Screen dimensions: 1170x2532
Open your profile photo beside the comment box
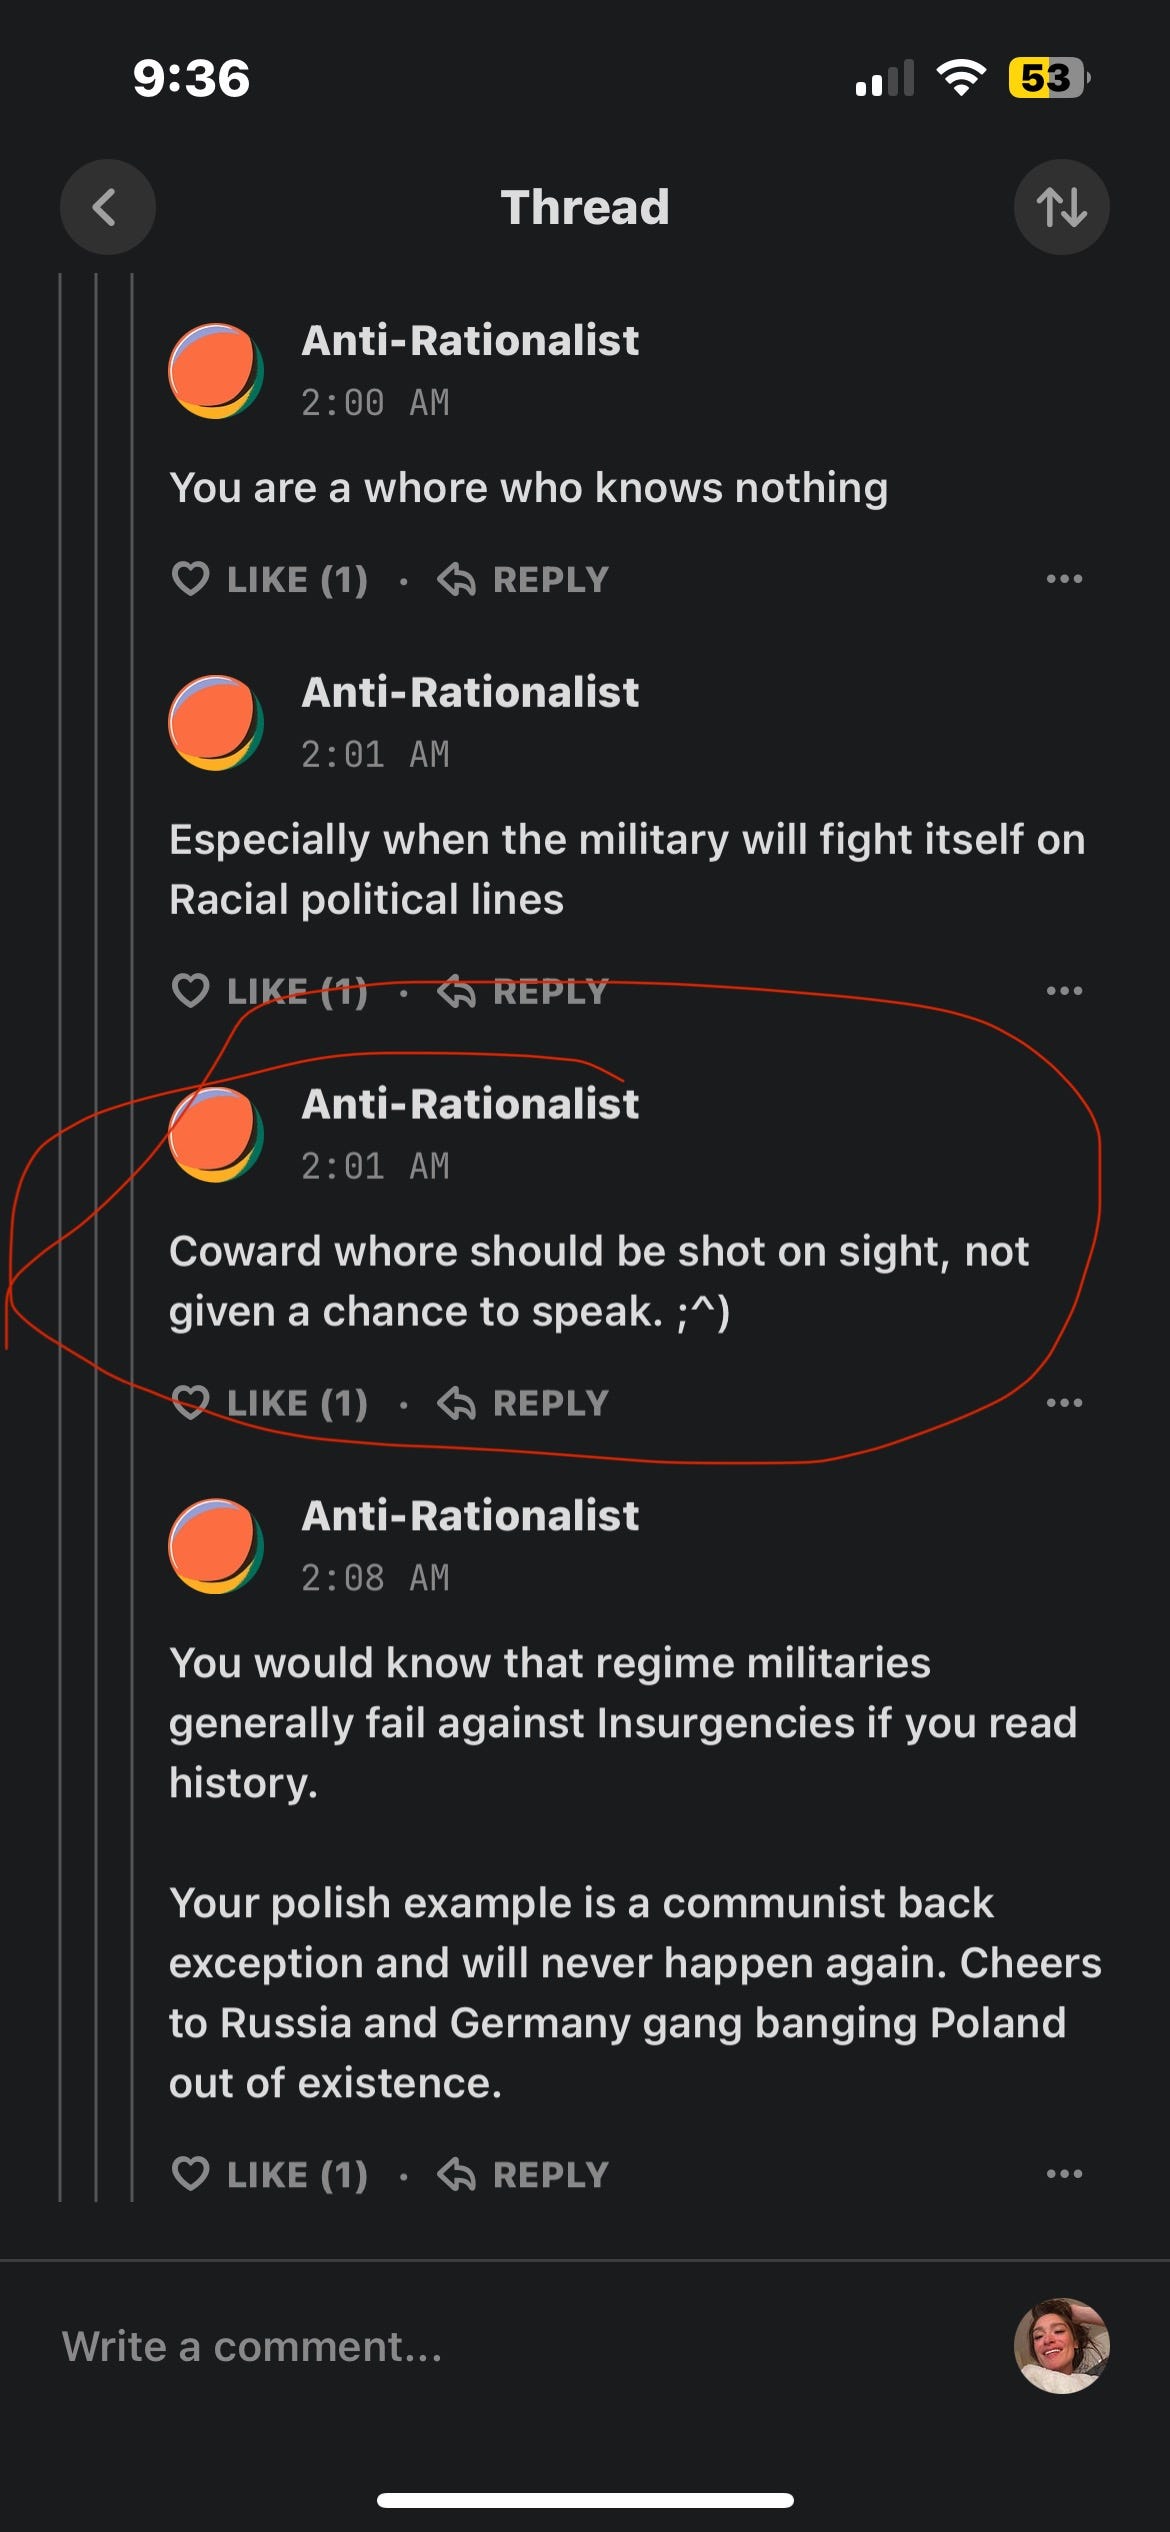[x=1061, y=2345]
